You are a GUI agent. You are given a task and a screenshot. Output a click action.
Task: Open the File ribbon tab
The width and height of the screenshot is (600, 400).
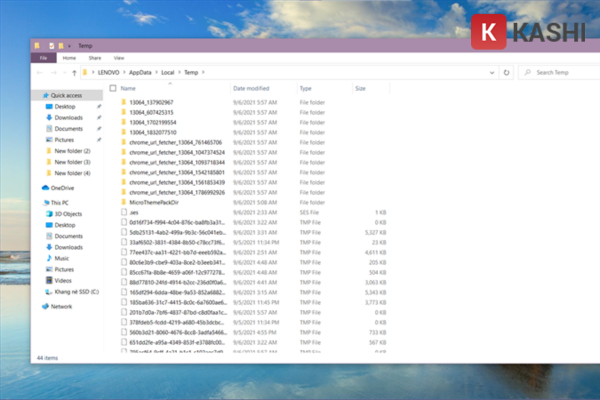point(44,58)
